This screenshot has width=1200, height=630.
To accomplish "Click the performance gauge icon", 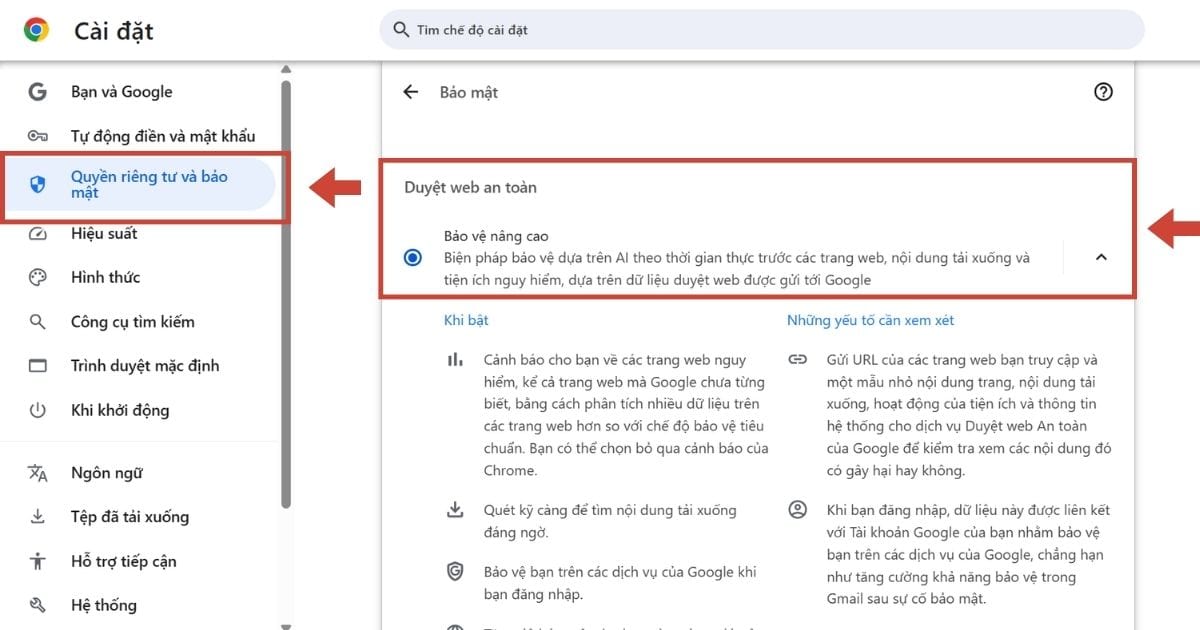I will coord(38,234).
